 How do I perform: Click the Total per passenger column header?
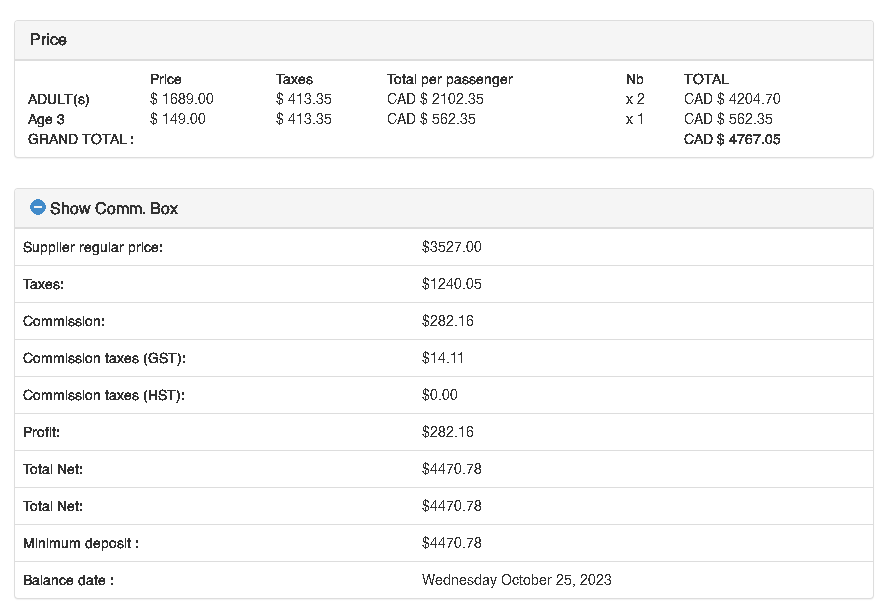[x=449, y=79]
